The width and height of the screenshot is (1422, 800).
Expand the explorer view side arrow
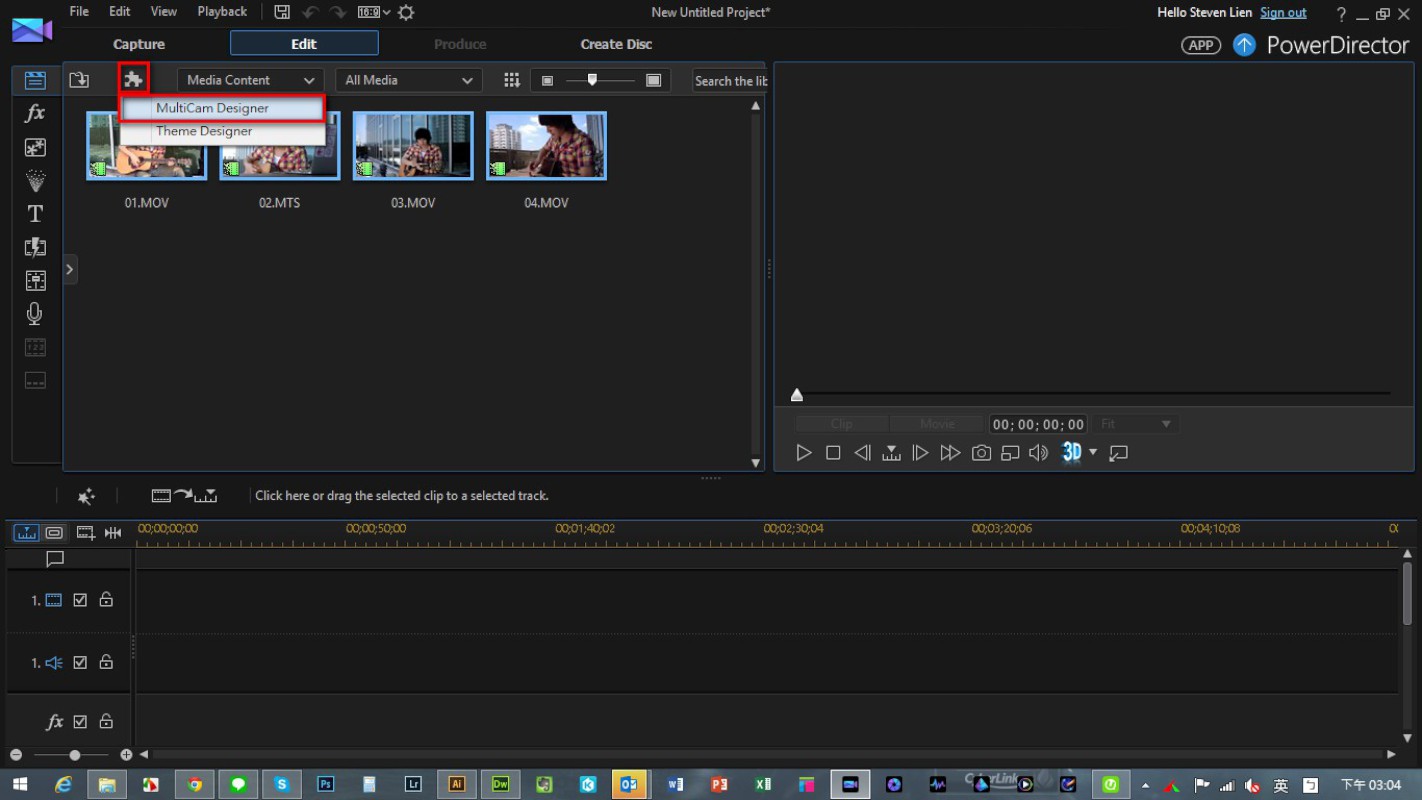coord(70,269)
